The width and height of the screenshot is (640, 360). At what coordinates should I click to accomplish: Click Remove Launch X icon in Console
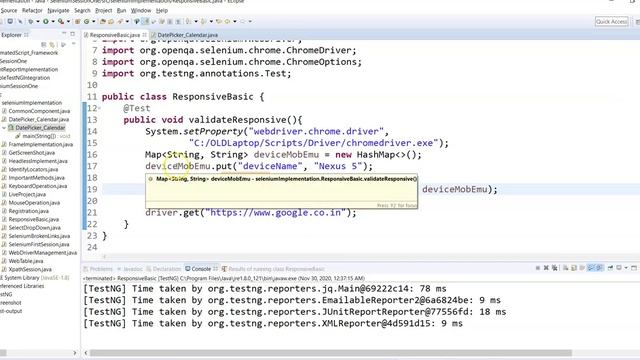point(546,268)
